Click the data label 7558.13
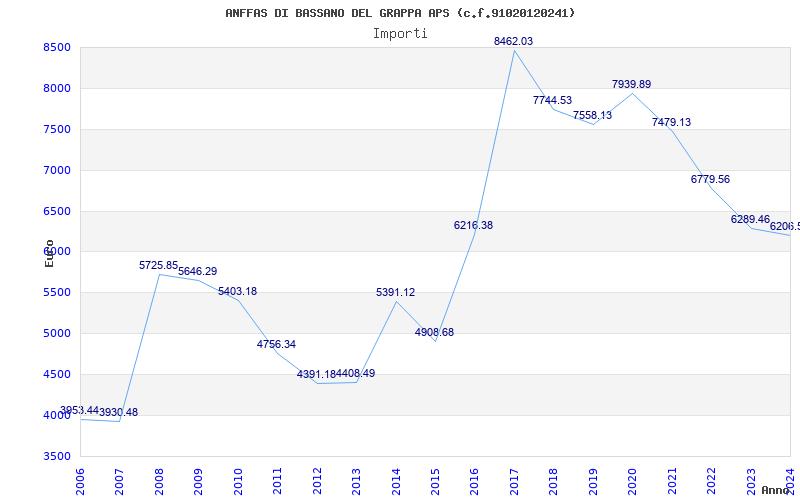Viewport: 800px width, 500px height. pos(592,116)
